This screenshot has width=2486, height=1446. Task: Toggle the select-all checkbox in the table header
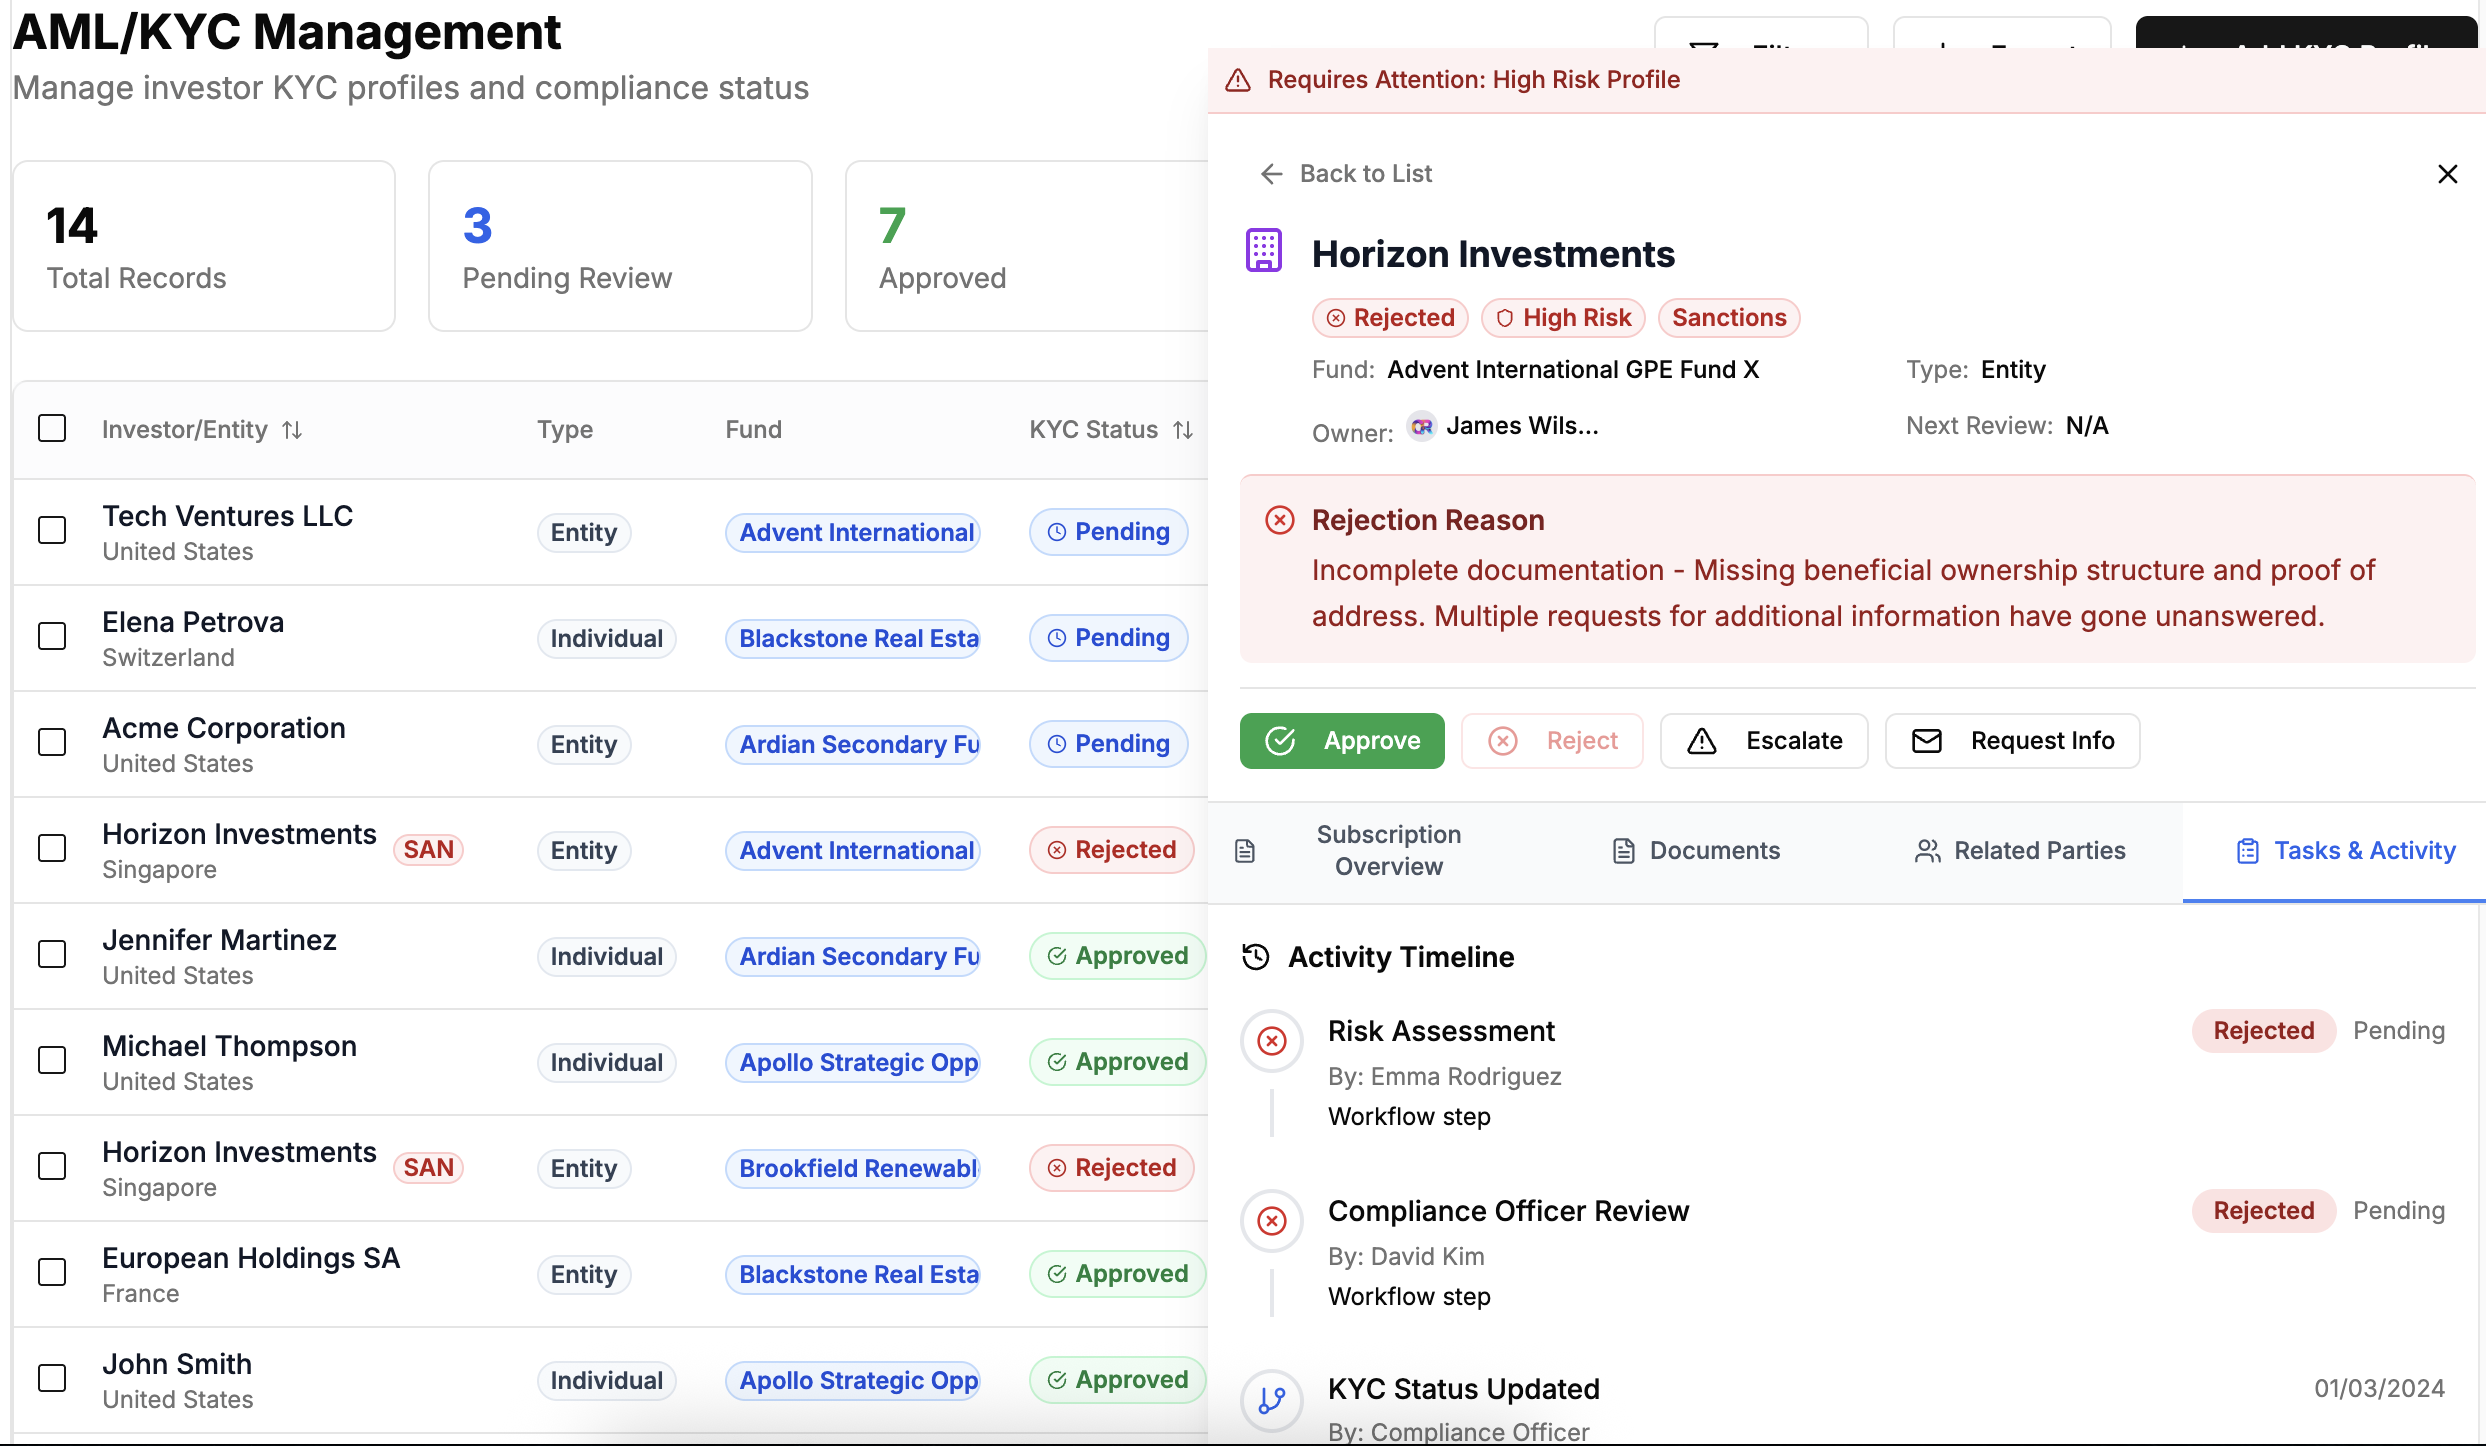click(52, 428)
